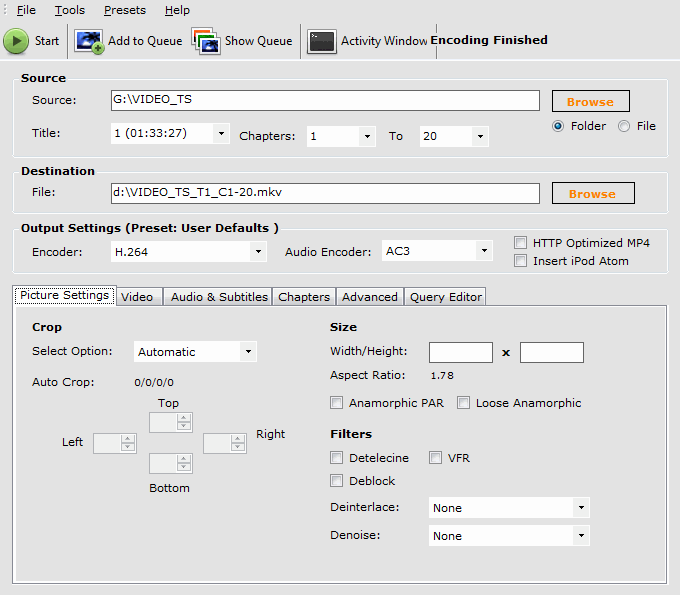This screenshot has width=680, height=595.
Task: Open the Tools menu
Action: click(70, 10)
